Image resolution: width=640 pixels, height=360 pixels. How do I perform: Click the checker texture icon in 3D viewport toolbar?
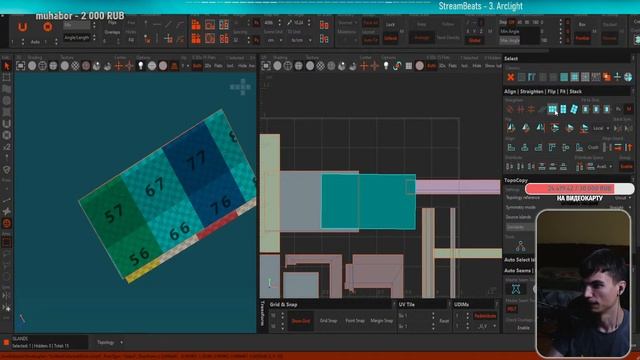(75, 66)
